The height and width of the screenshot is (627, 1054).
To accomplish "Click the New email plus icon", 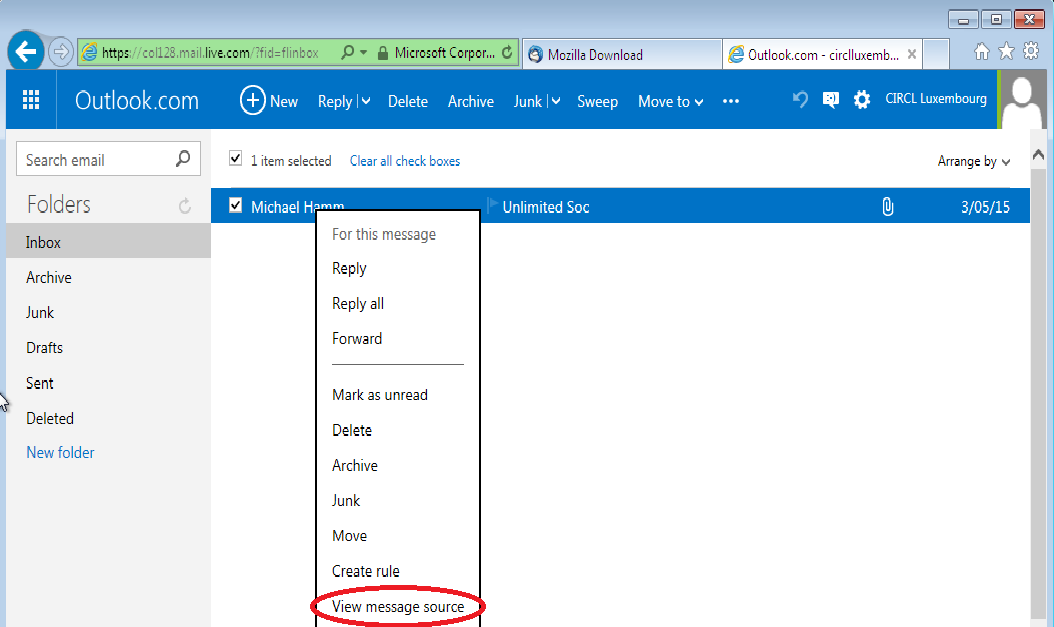I will (x=252, y=101).
